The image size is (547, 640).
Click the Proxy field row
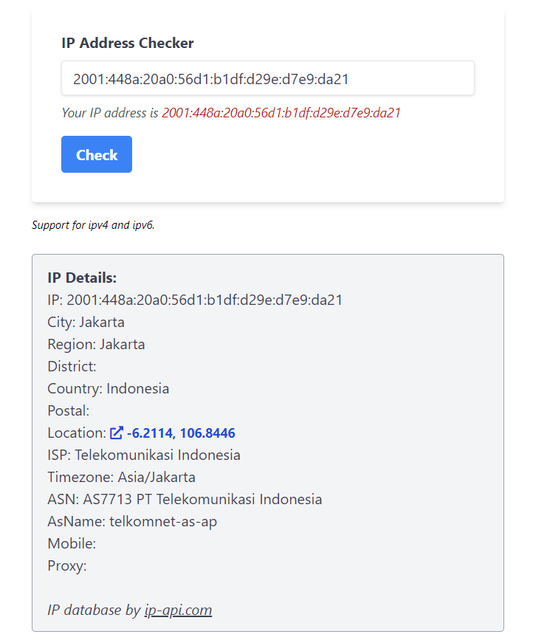(x=67, y=566)
